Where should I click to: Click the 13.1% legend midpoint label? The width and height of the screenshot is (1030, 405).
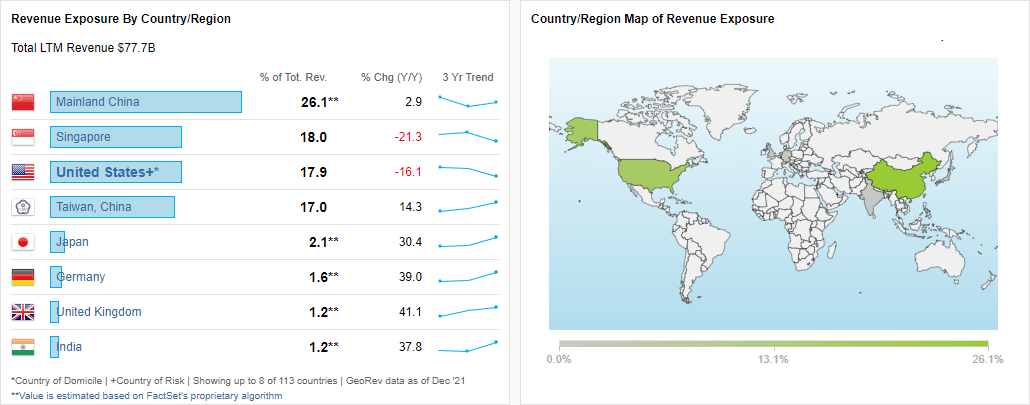[x=773, y=359]
